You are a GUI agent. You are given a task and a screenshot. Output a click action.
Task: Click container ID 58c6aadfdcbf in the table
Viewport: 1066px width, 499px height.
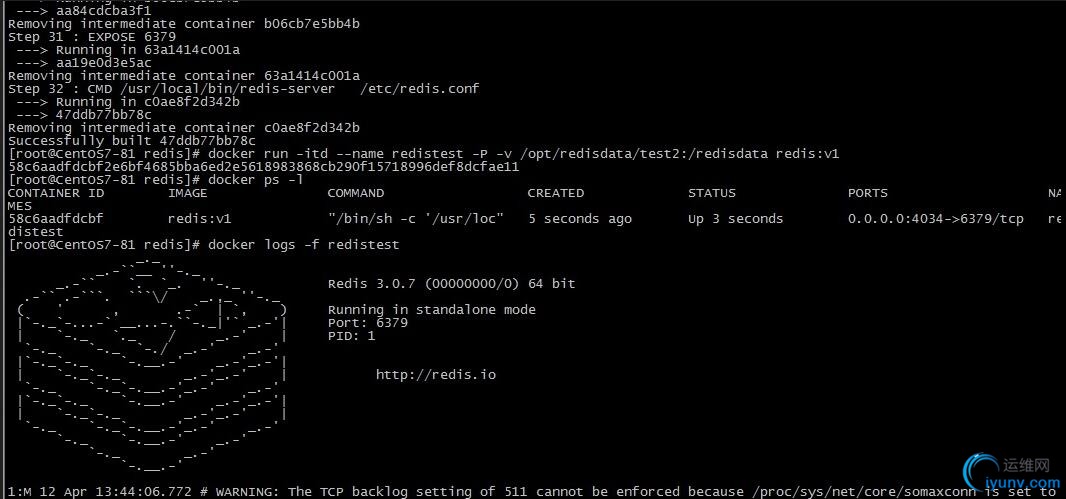click(56, 219)
